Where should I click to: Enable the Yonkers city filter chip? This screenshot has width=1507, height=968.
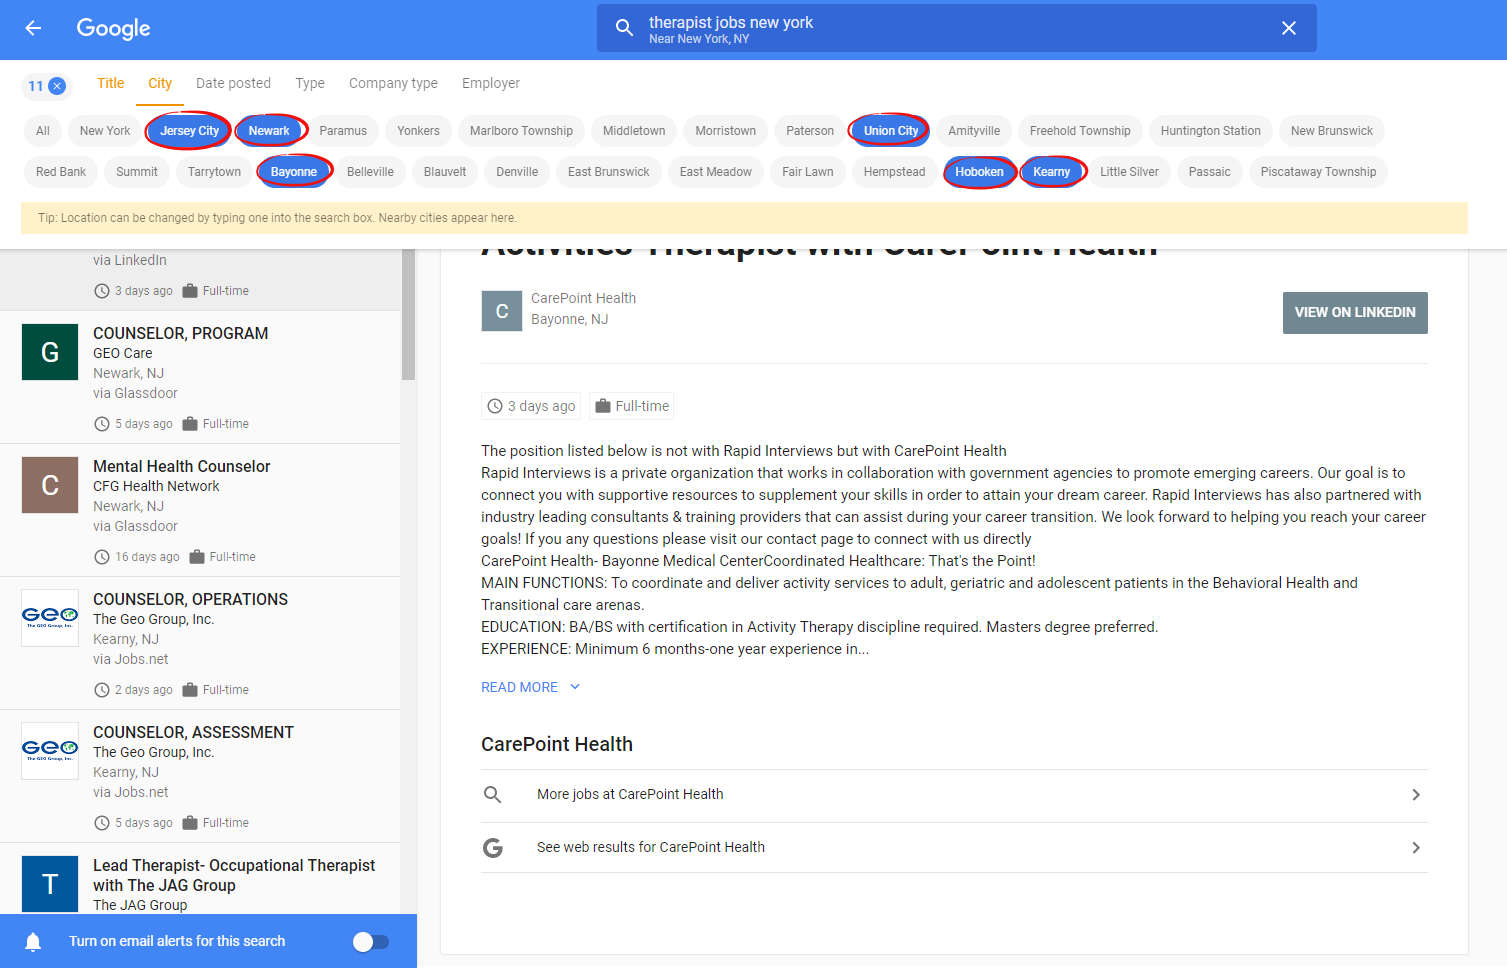[x=418, y=131]
